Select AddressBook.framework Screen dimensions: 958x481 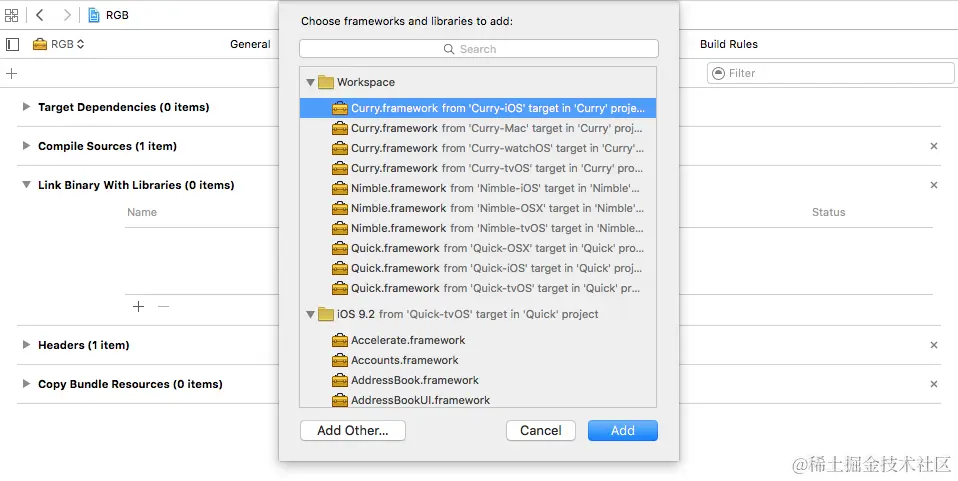tap(478, 380)
